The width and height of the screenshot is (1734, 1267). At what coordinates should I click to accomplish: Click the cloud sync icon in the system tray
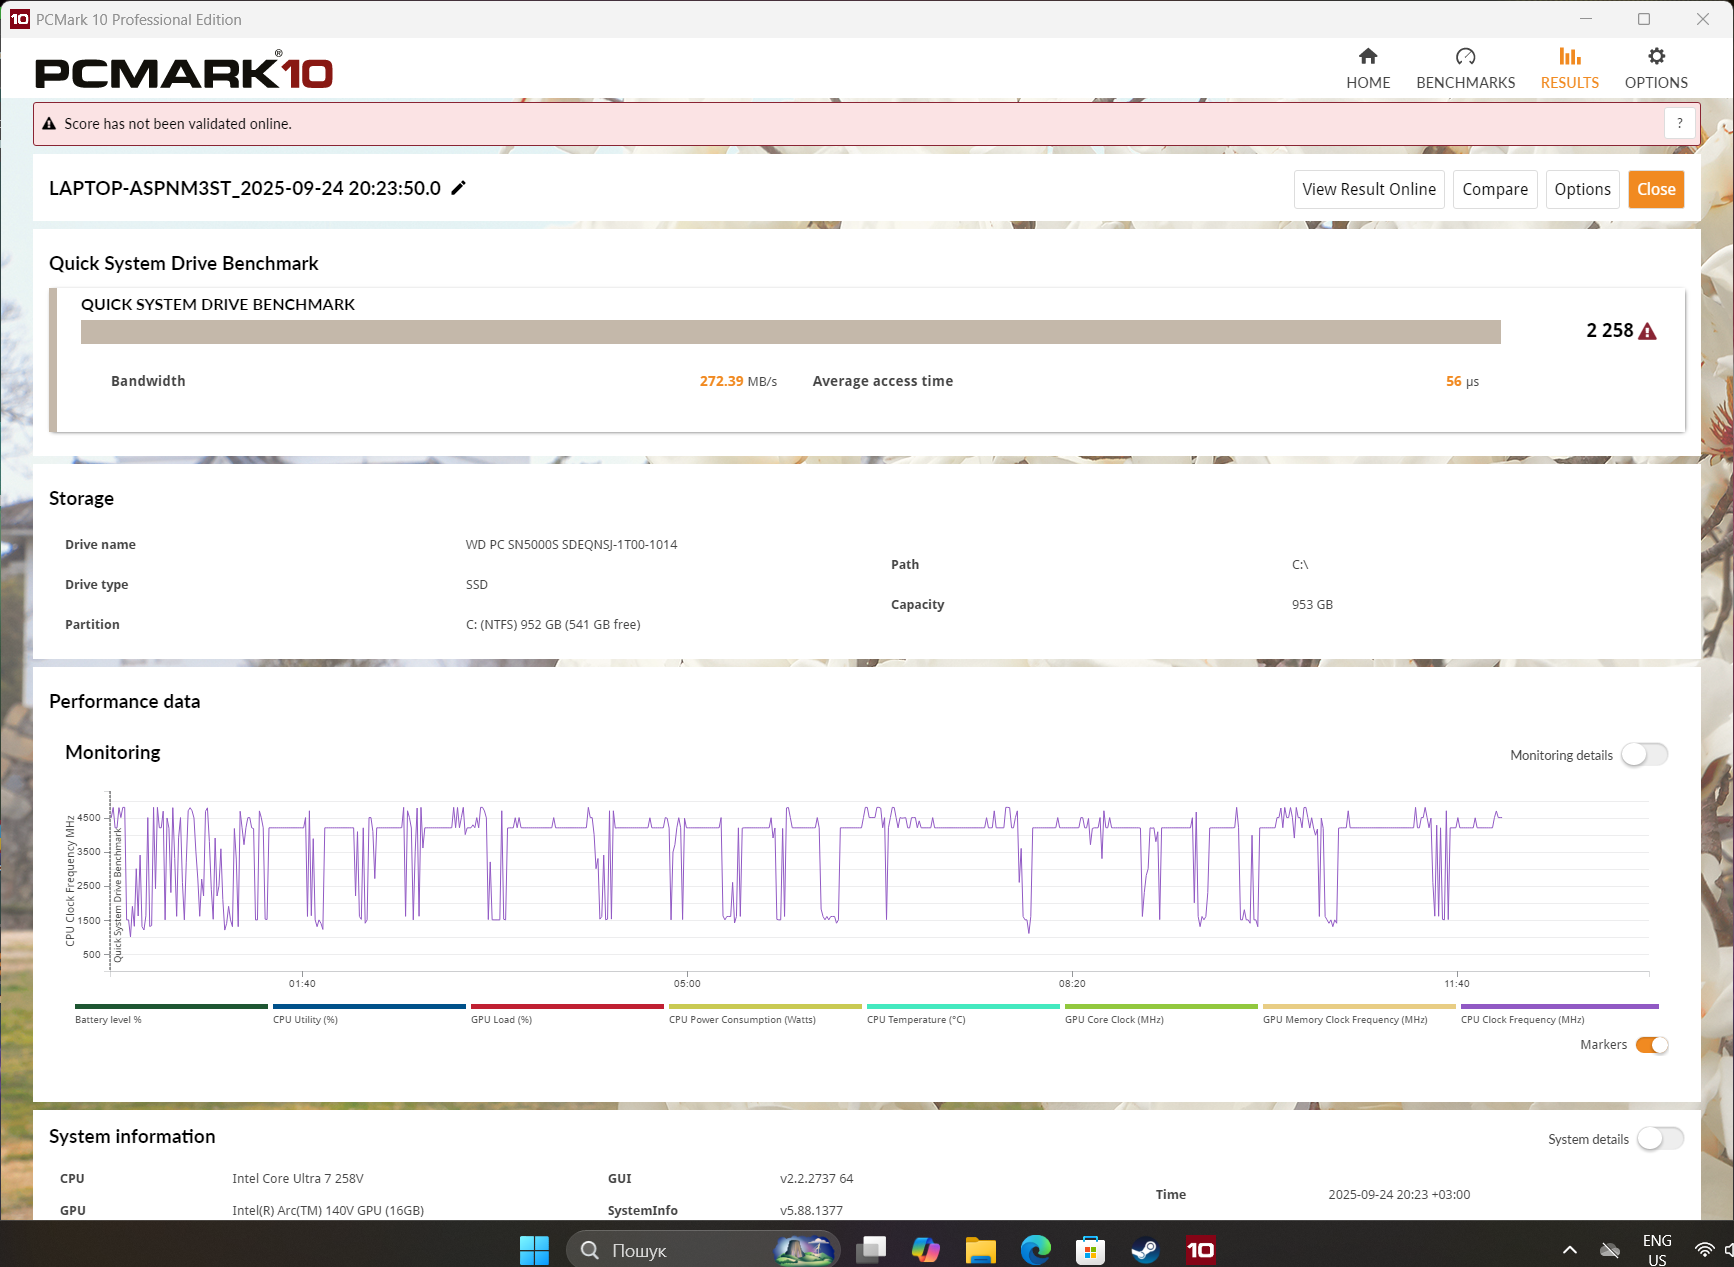(x=1610, y=1249)
